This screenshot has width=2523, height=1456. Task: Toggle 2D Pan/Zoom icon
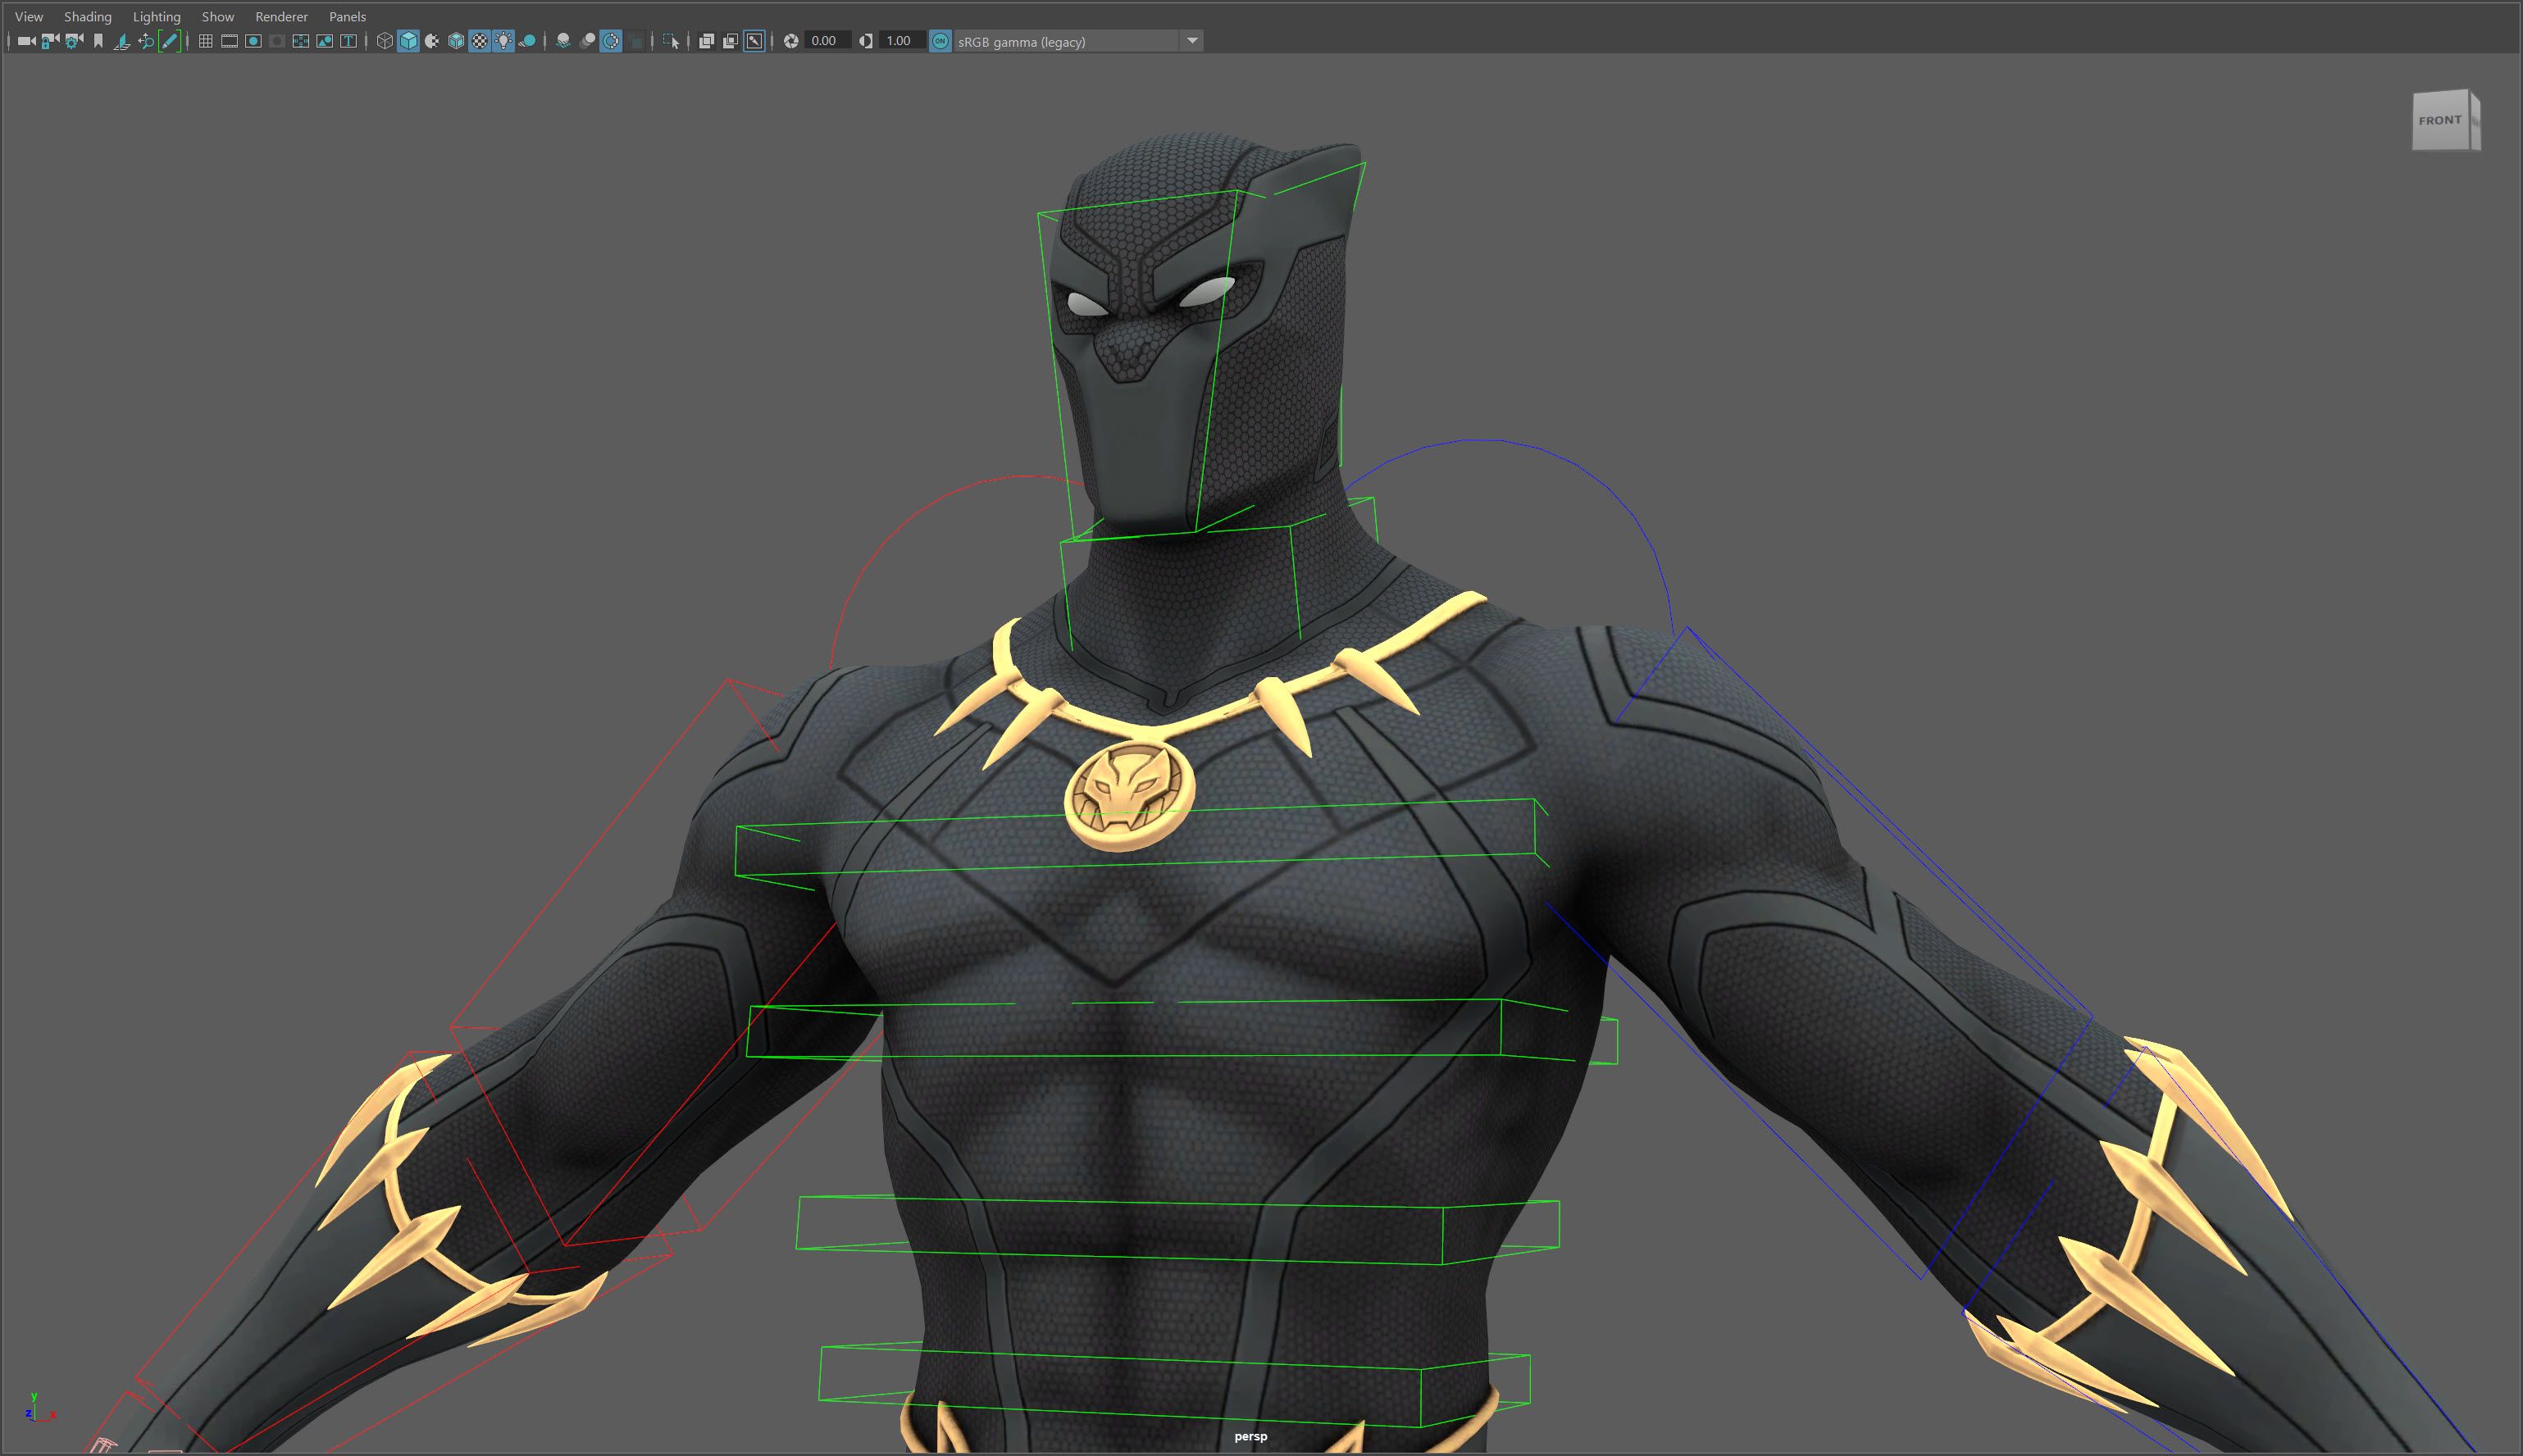tap(146, 41)
